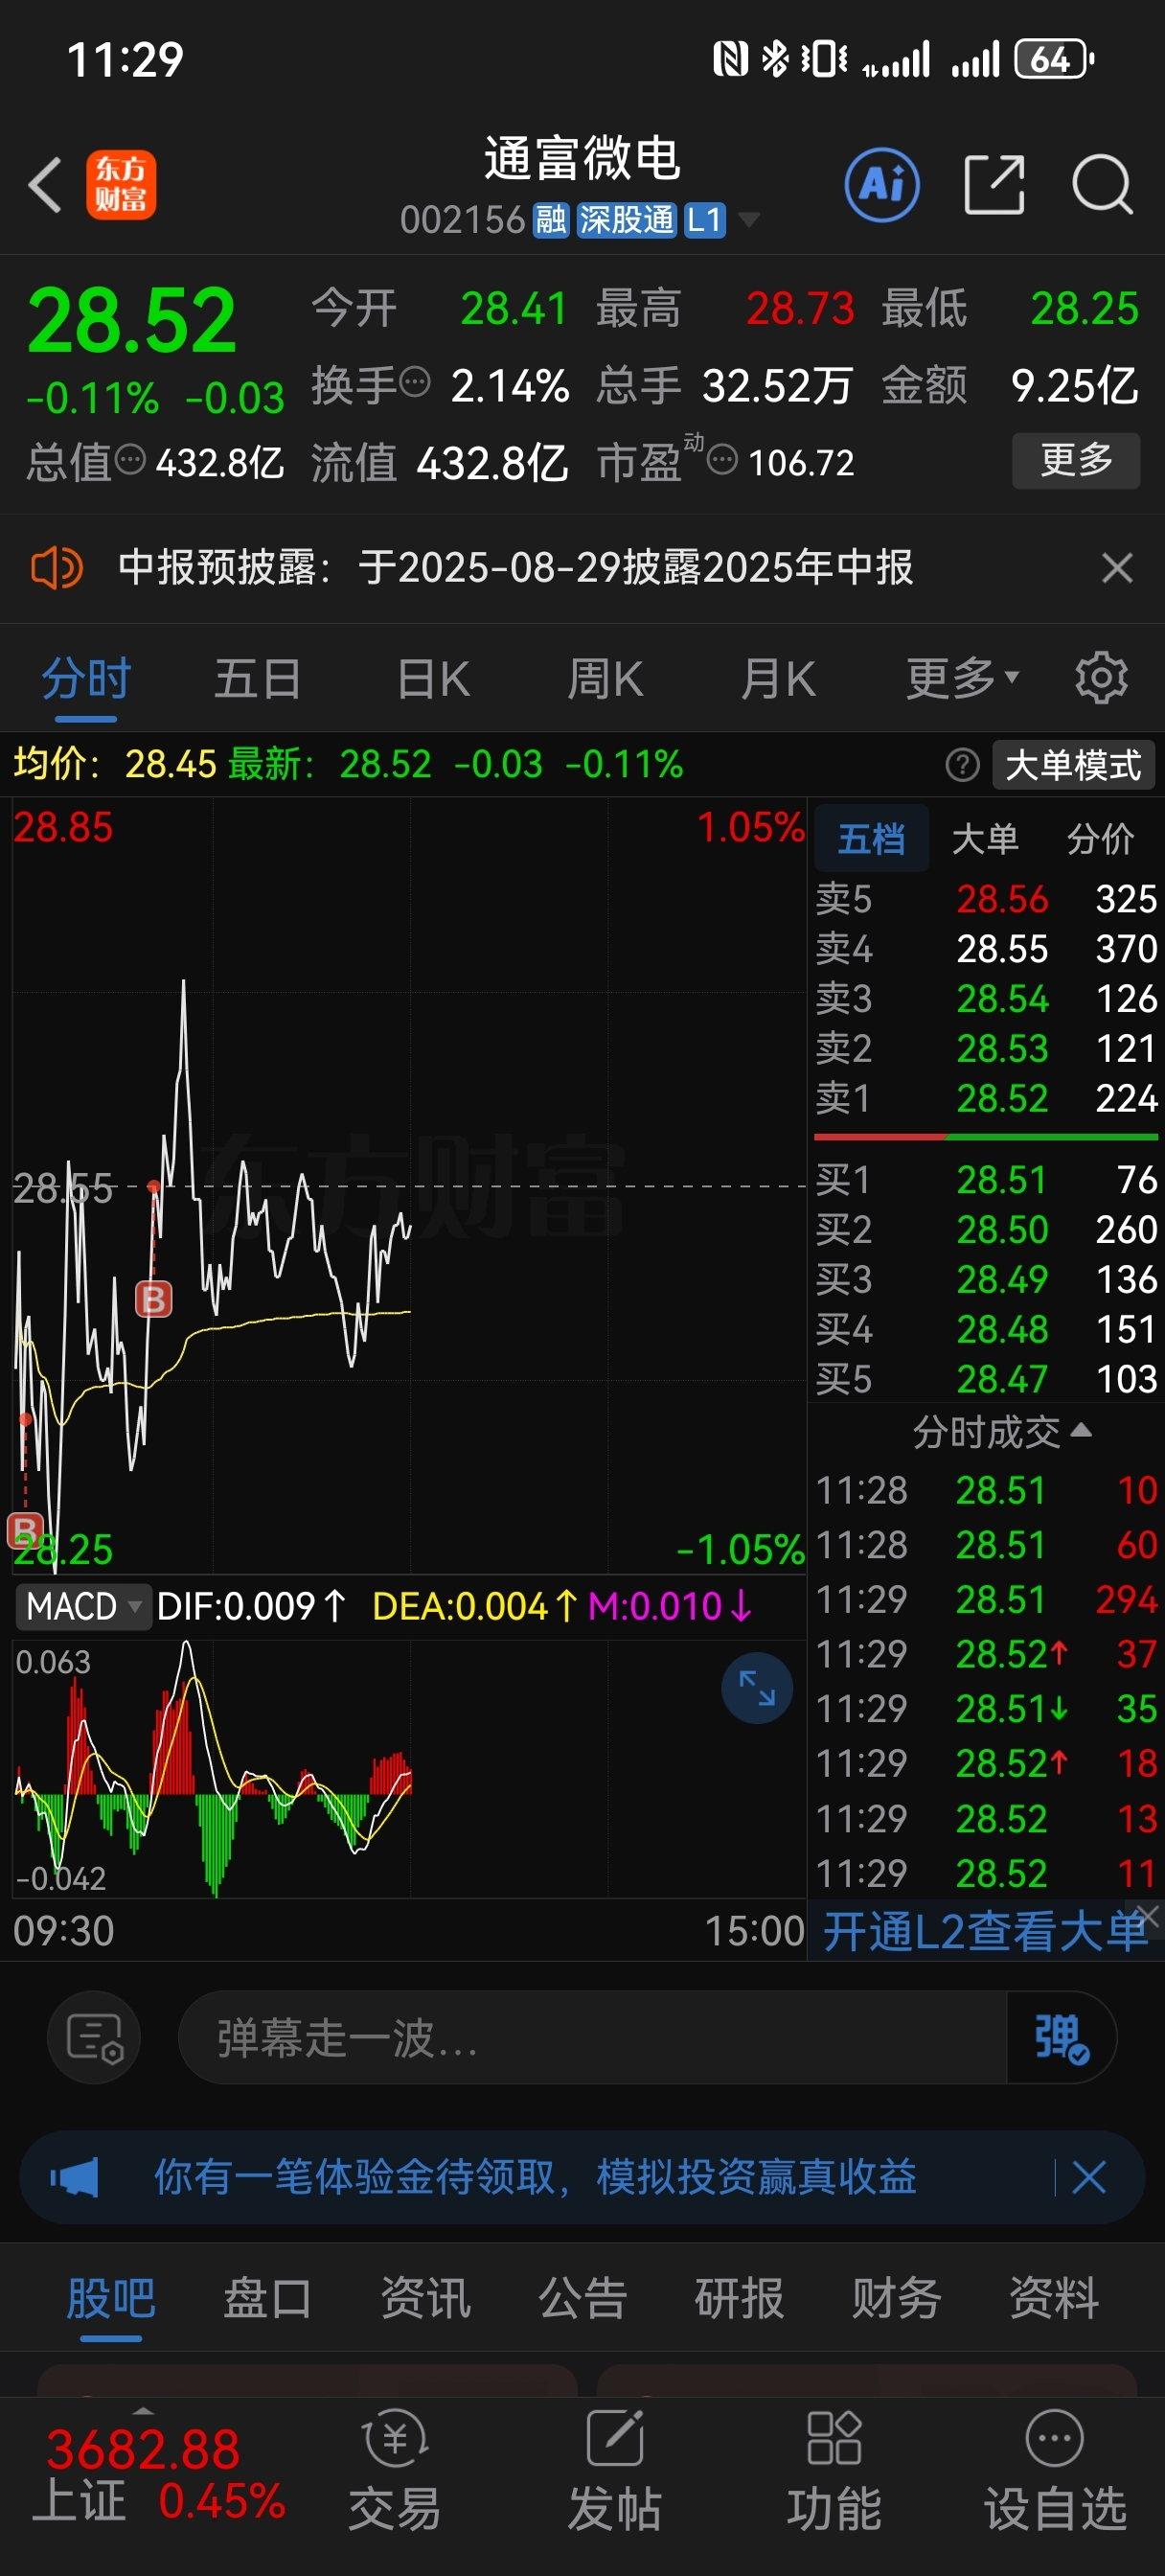Tap trade row with volume 294
This screenshot has height=2576, width=1165.
click(986, 1600)
